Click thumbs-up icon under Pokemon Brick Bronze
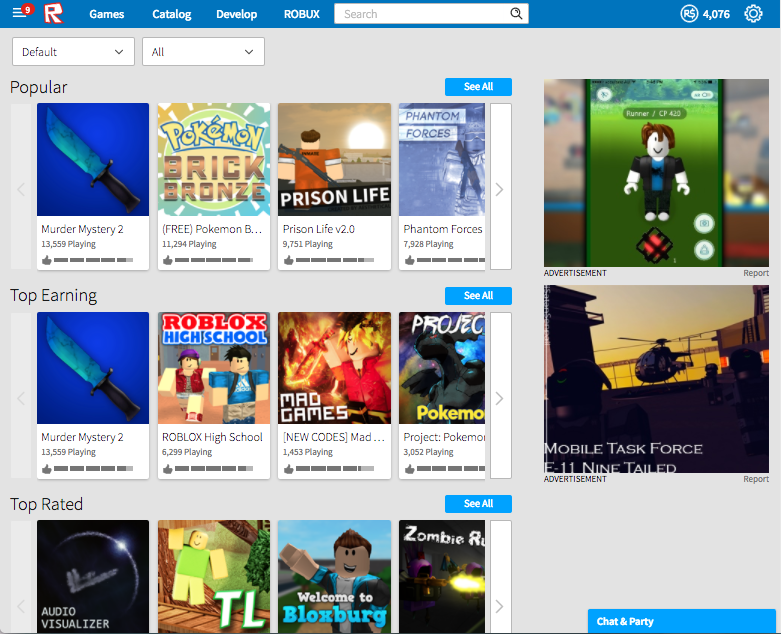The width and height of the screenshot is (781, 634). click(168, 260)
